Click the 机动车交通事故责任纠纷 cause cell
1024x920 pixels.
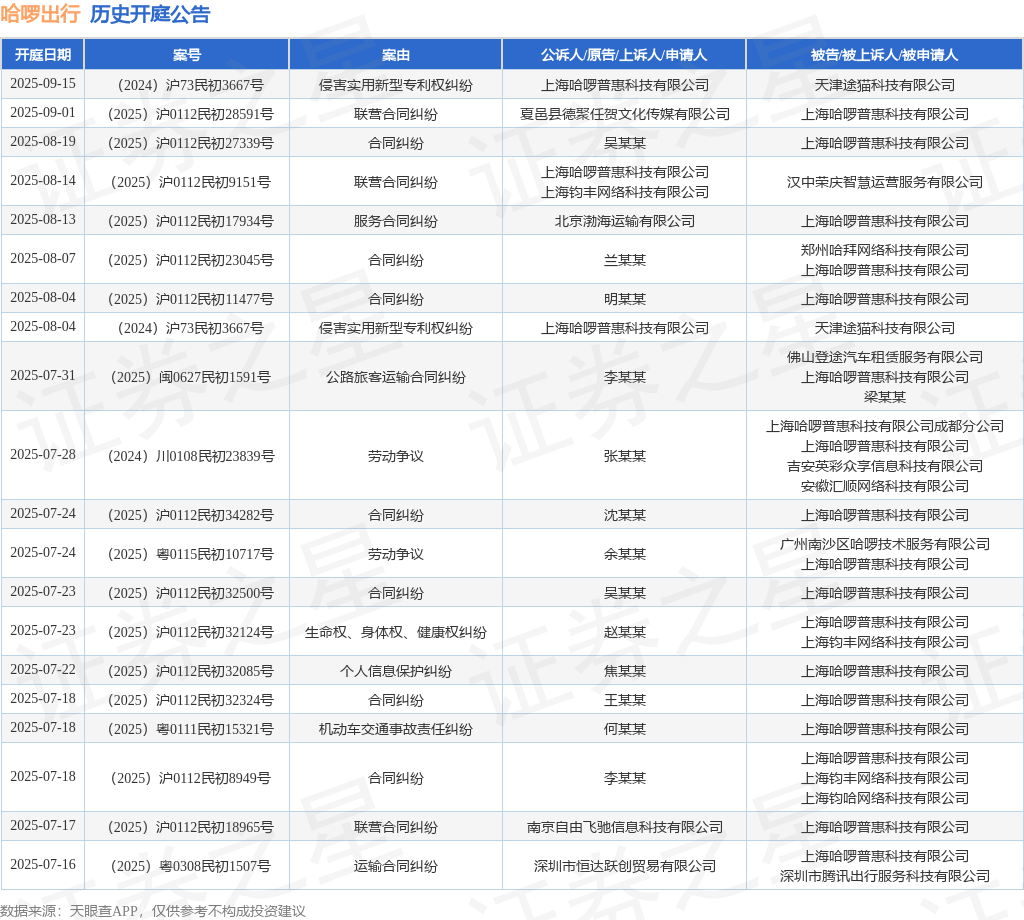[396, 729]
